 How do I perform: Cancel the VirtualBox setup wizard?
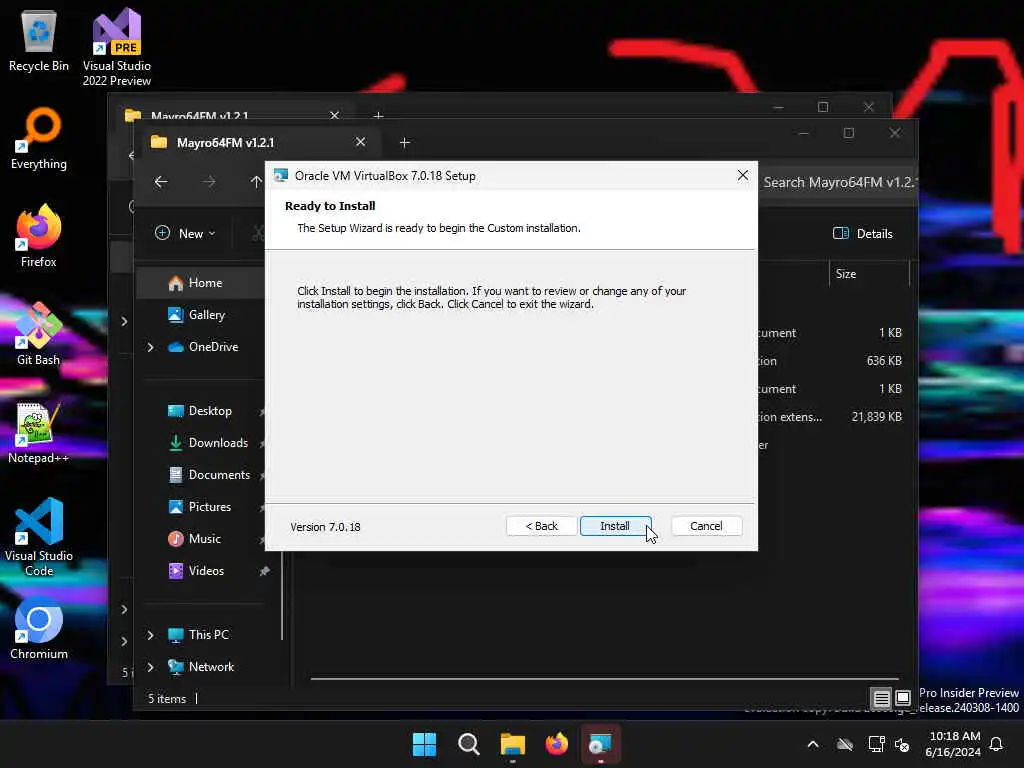click(706, 526)
